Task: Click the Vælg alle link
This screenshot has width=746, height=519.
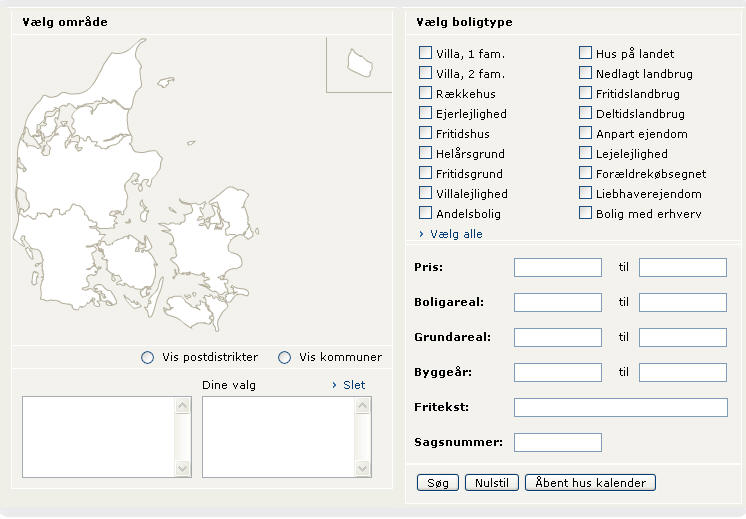Action: (x=456, y=234)
